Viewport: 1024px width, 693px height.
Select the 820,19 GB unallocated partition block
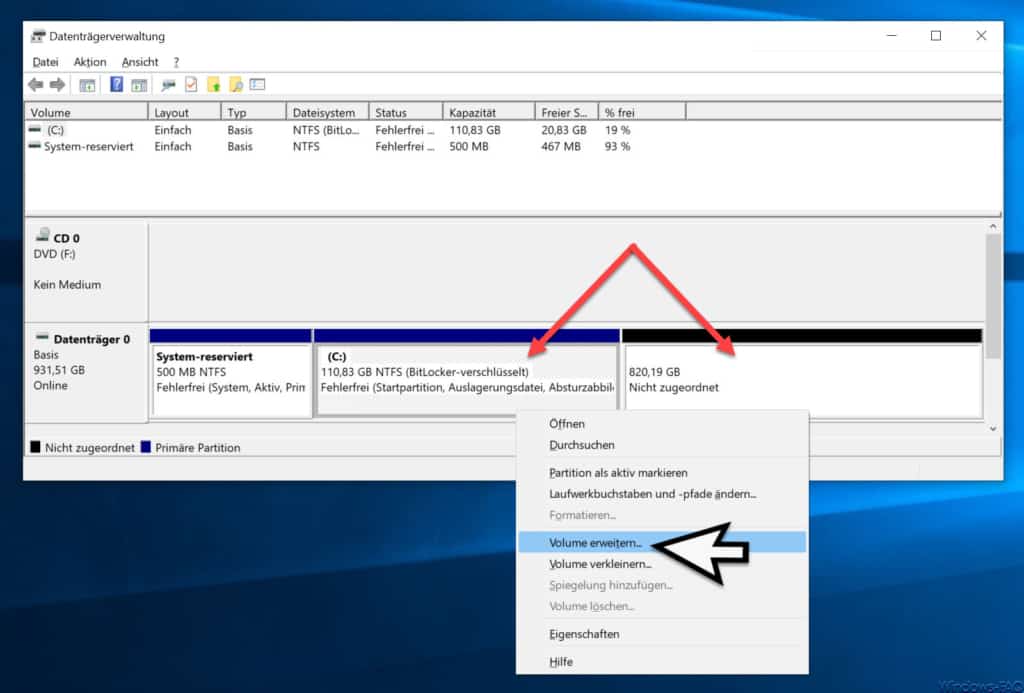click(x=802, y=381)
